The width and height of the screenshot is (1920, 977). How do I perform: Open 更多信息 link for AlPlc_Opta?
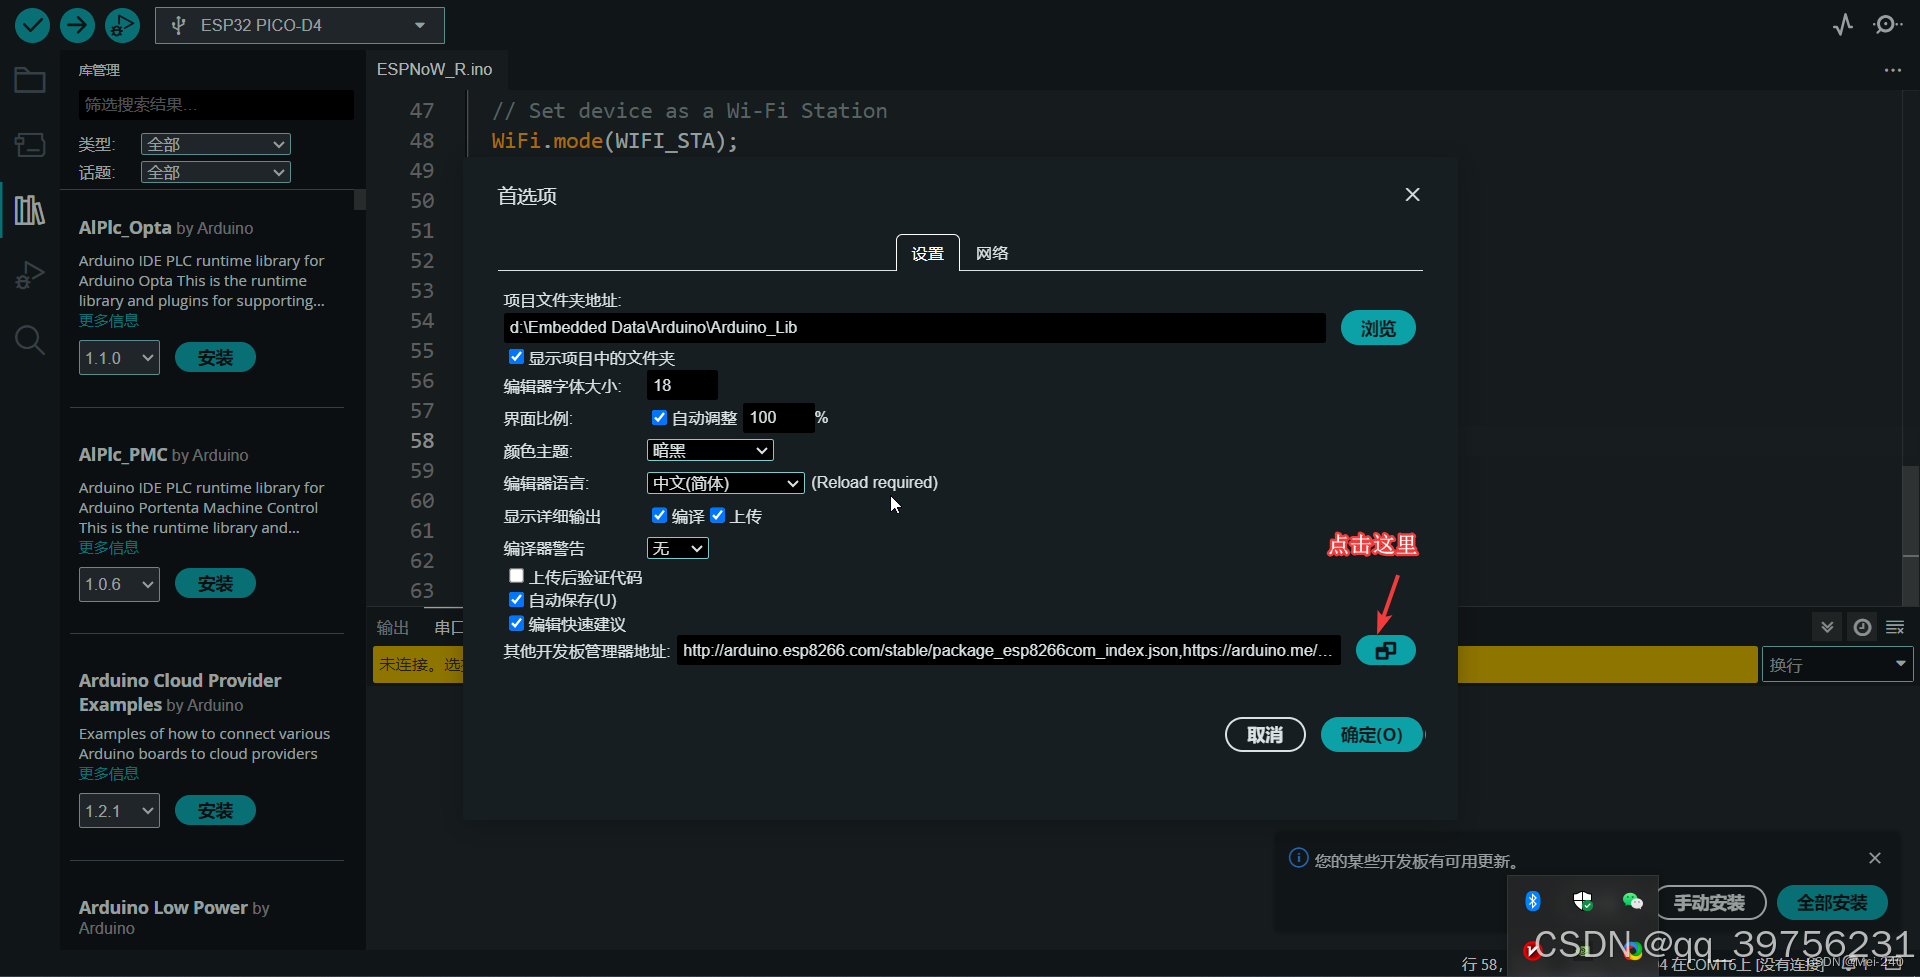[x=109, y=321]
